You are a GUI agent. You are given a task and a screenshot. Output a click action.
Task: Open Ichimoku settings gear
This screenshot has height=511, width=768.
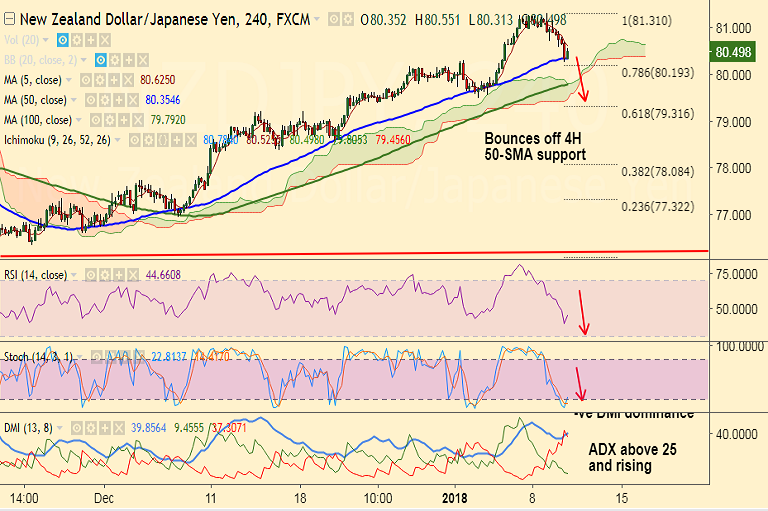[148, 141]
